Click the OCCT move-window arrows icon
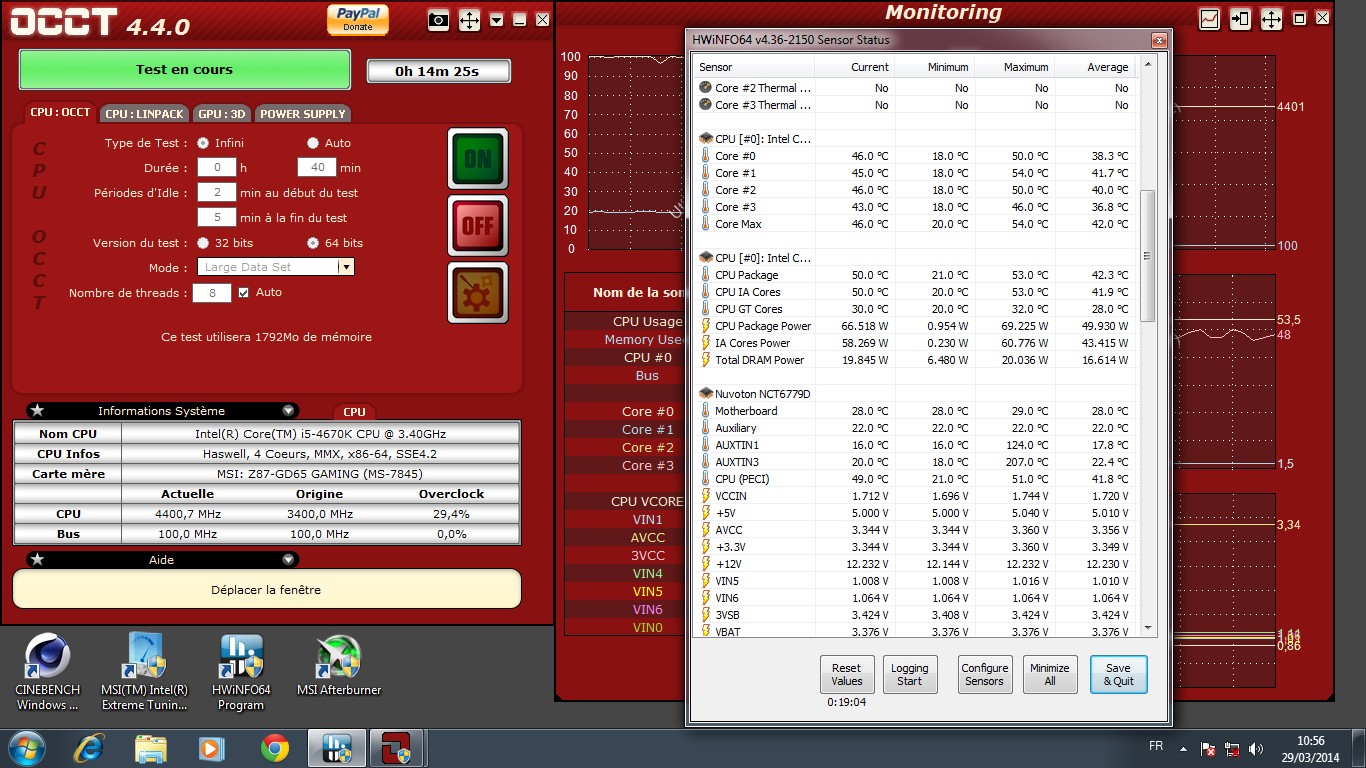The width and height of the screenshot is (1366, 768). (469, 19)
